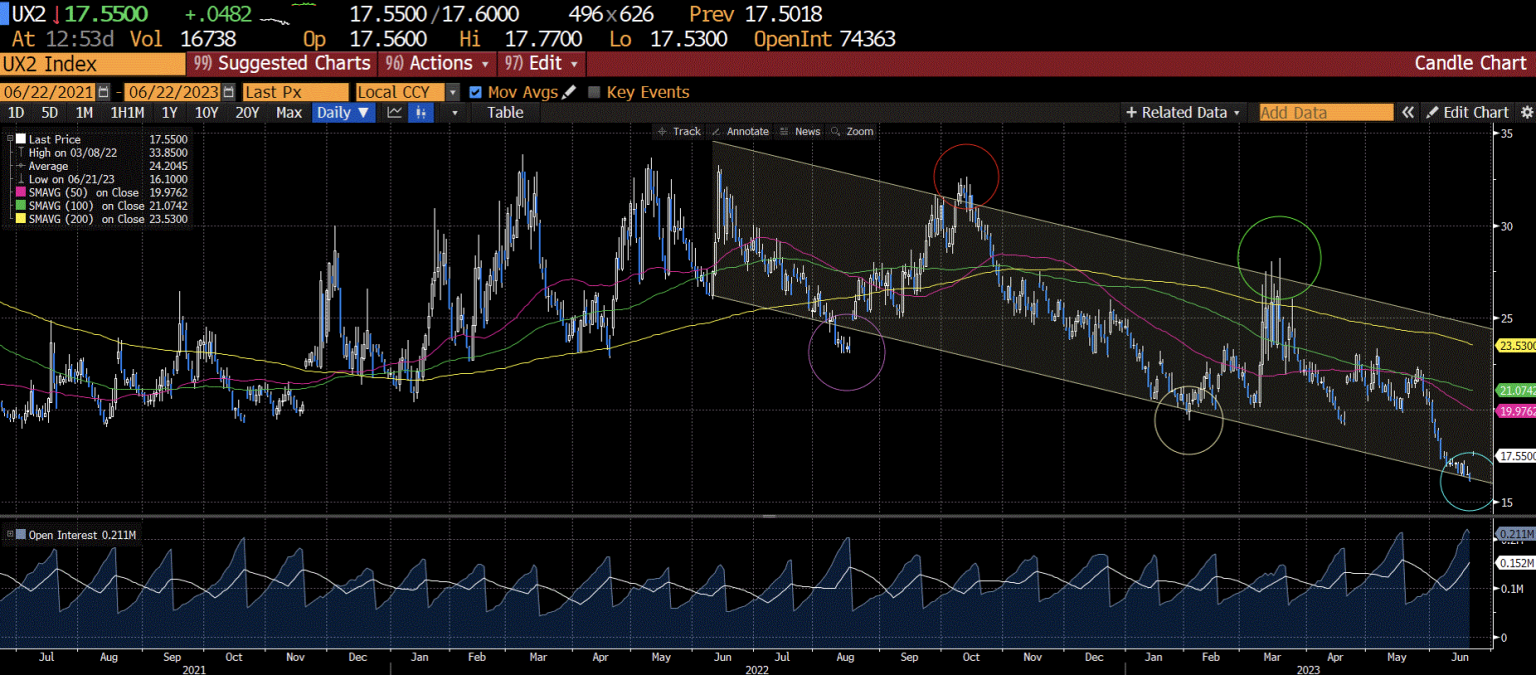Enable the Key Events checkbox
The width and height of the screenshot is (1536, 675).
(x=594, y=92)
